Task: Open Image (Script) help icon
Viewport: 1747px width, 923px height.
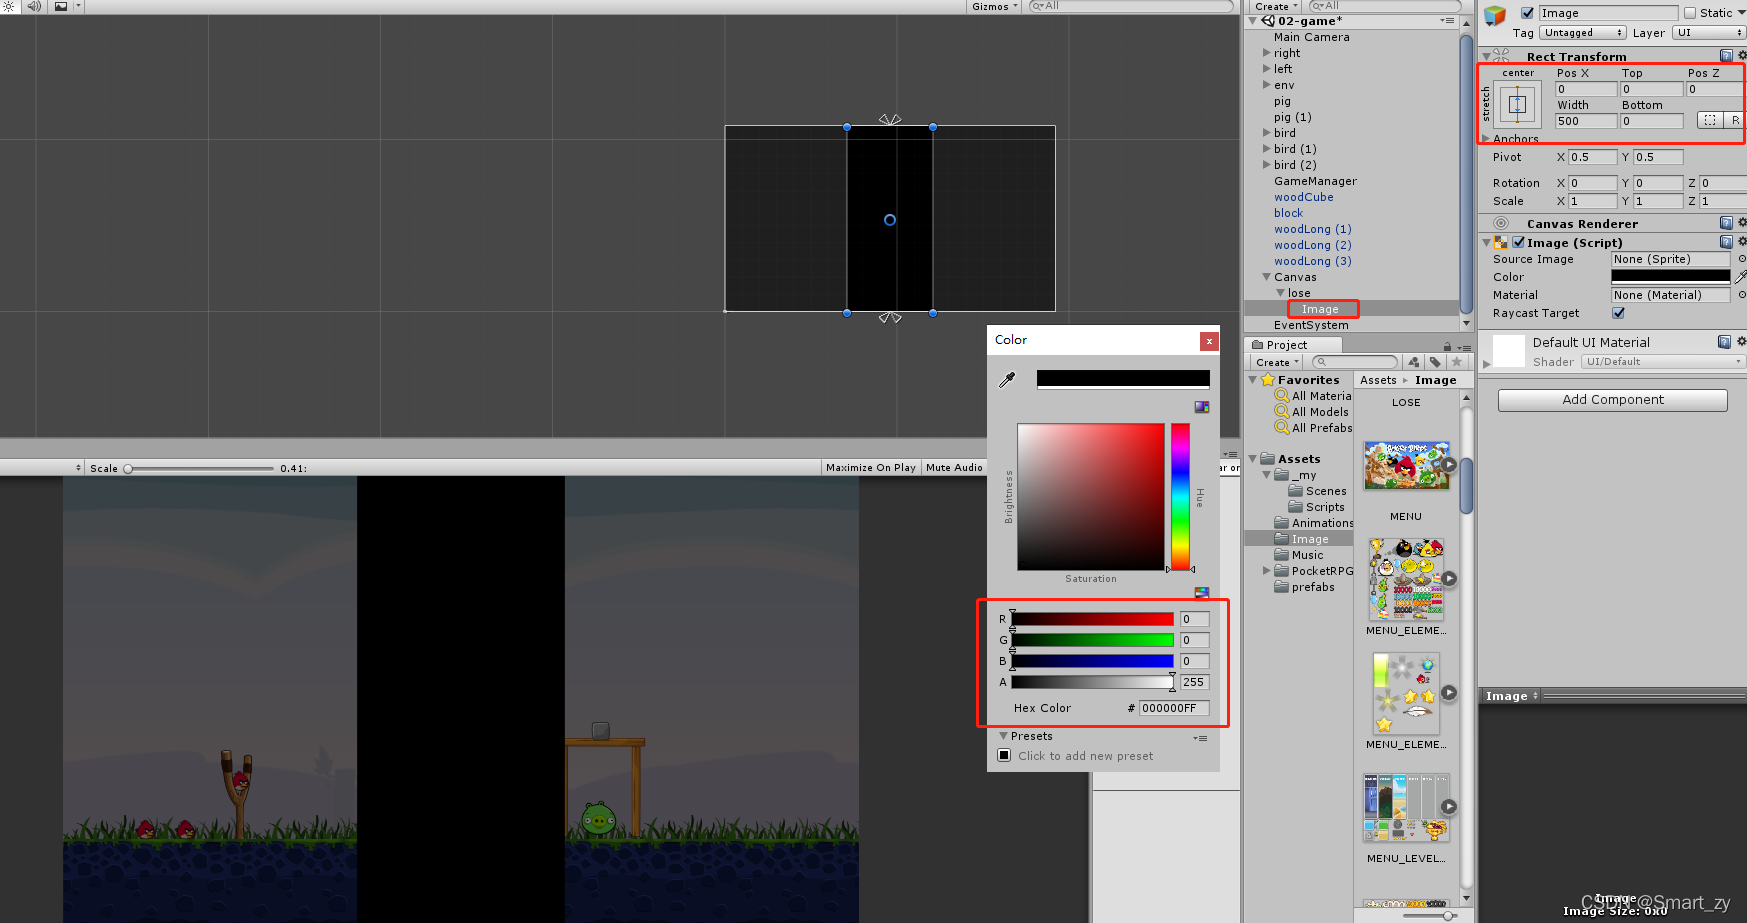Action: [1726, 242]
